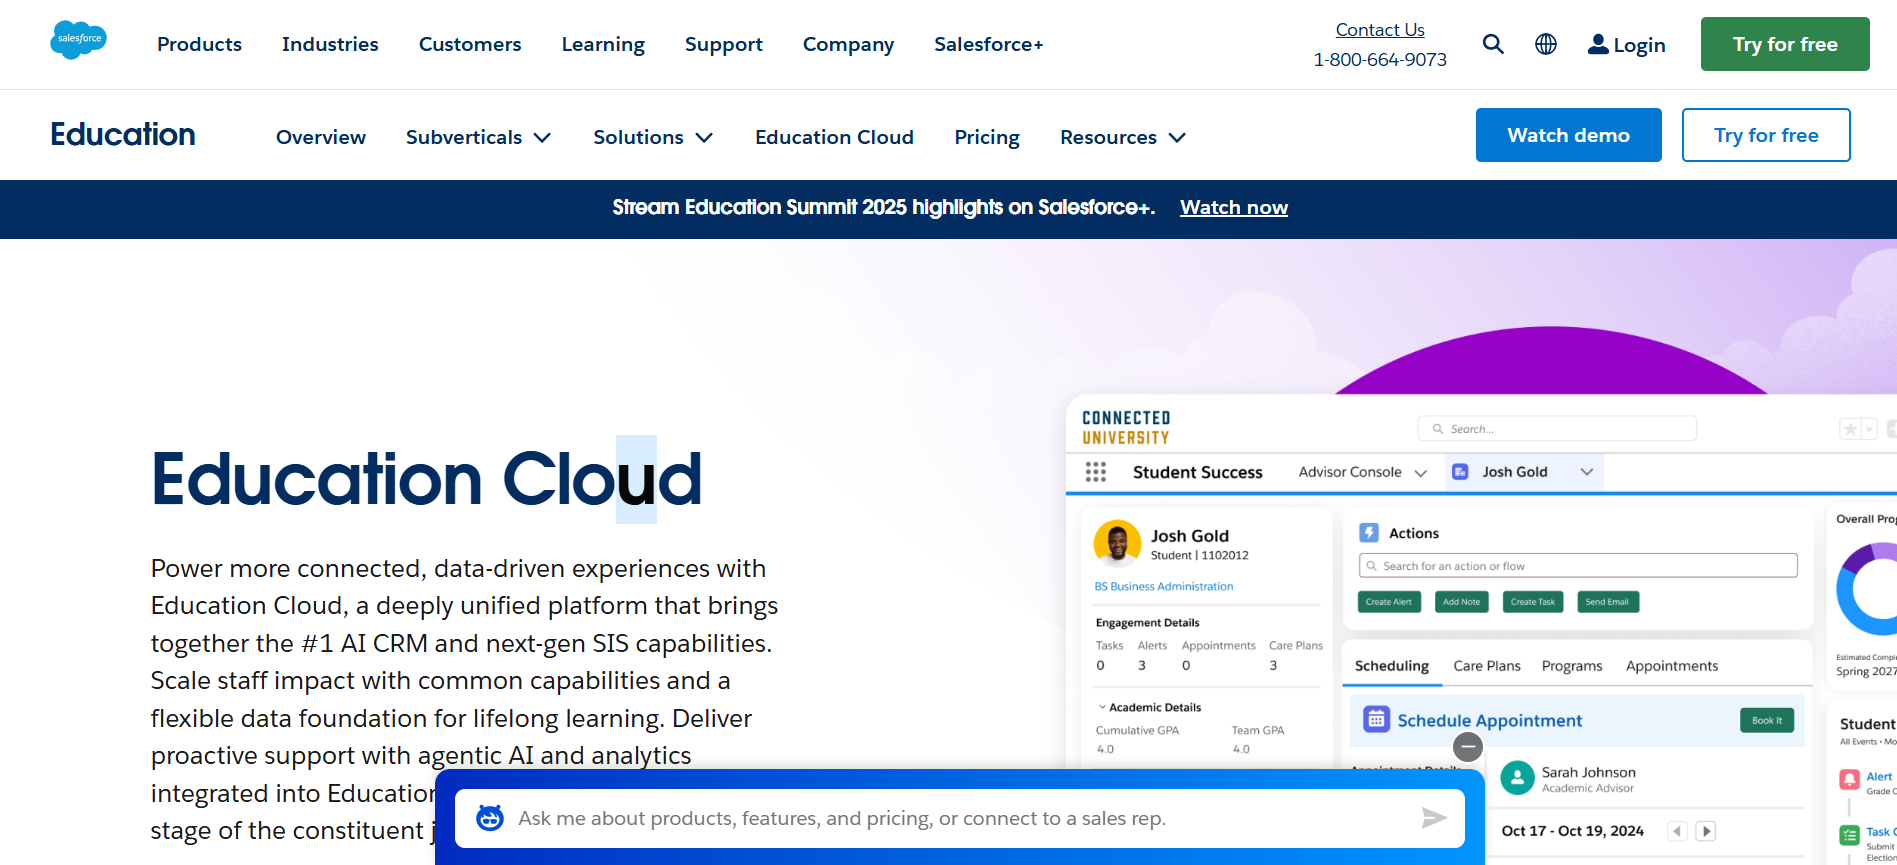This screenshot has height=865, width=1897.
Task: Expand the Solutions dropdown
Action: click(653, 137)
